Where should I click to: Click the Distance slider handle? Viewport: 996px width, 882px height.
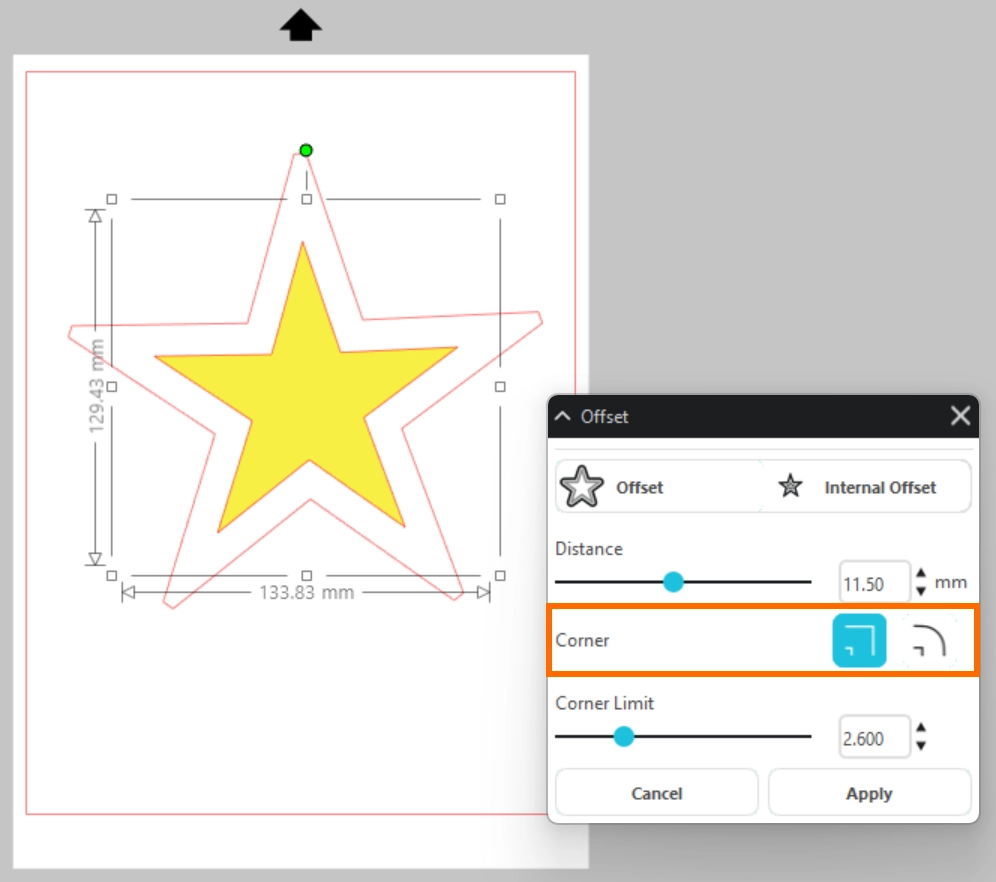tap(674, 581)
